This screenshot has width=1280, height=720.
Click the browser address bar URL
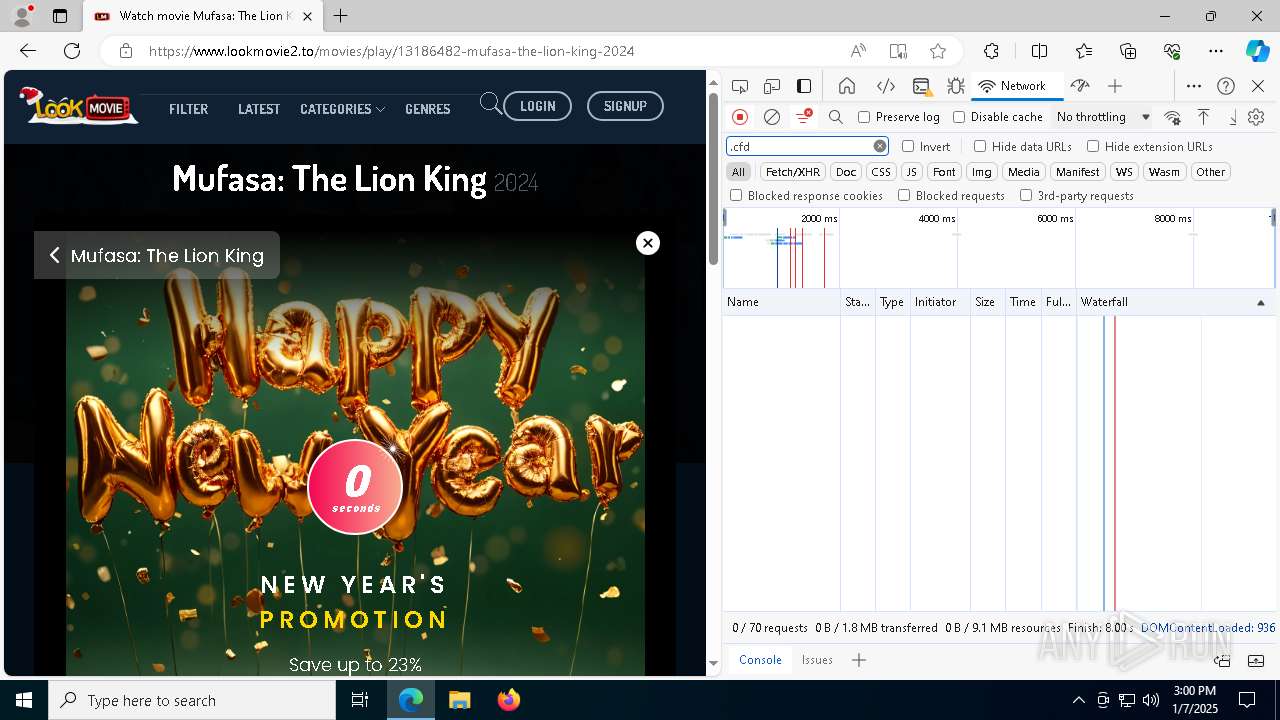391,51
